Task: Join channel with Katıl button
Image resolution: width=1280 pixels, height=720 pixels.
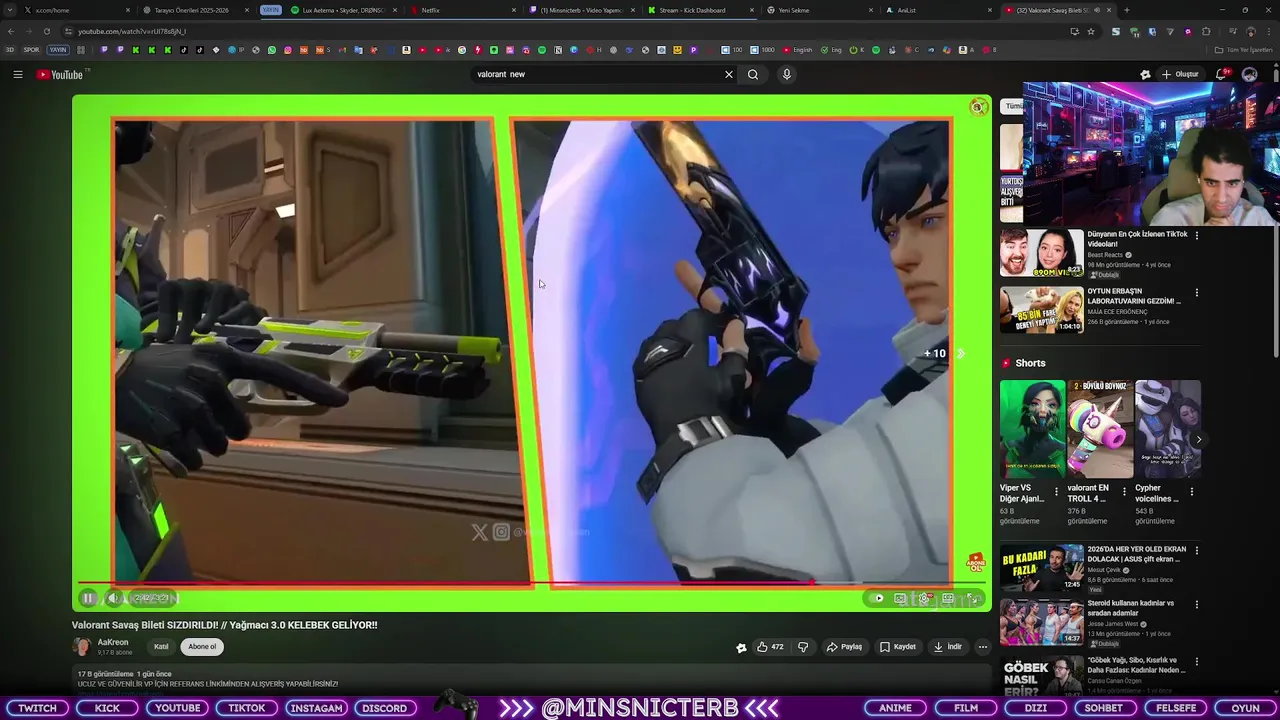Action: 161,647
